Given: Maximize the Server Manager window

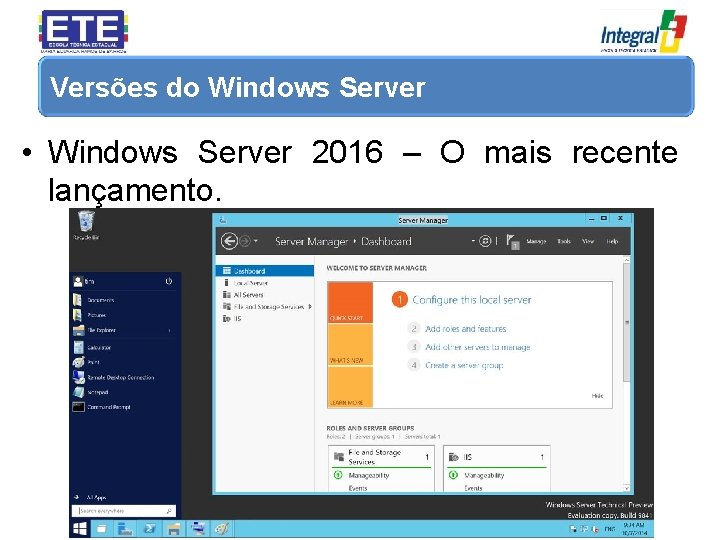Looking at the screenshot, I should 604,219.
